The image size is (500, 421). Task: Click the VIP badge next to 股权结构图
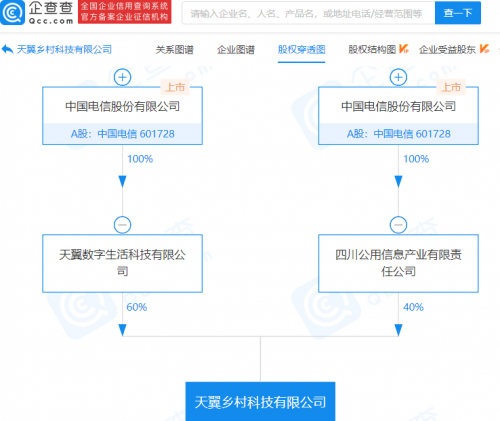(x=404, y=49)
